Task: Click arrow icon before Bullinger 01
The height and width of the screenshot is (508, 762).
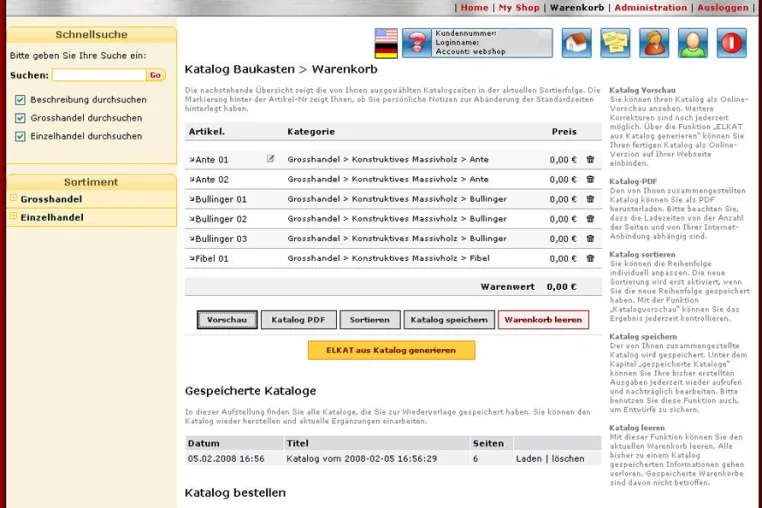Action: pos(192,199)
